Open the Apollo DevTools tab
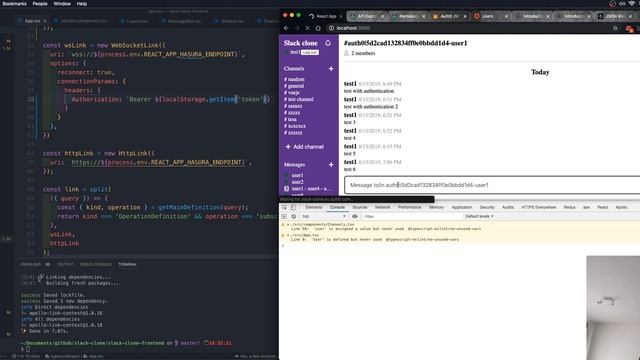The width and height of the screenshot is (640, 360). 622,207
